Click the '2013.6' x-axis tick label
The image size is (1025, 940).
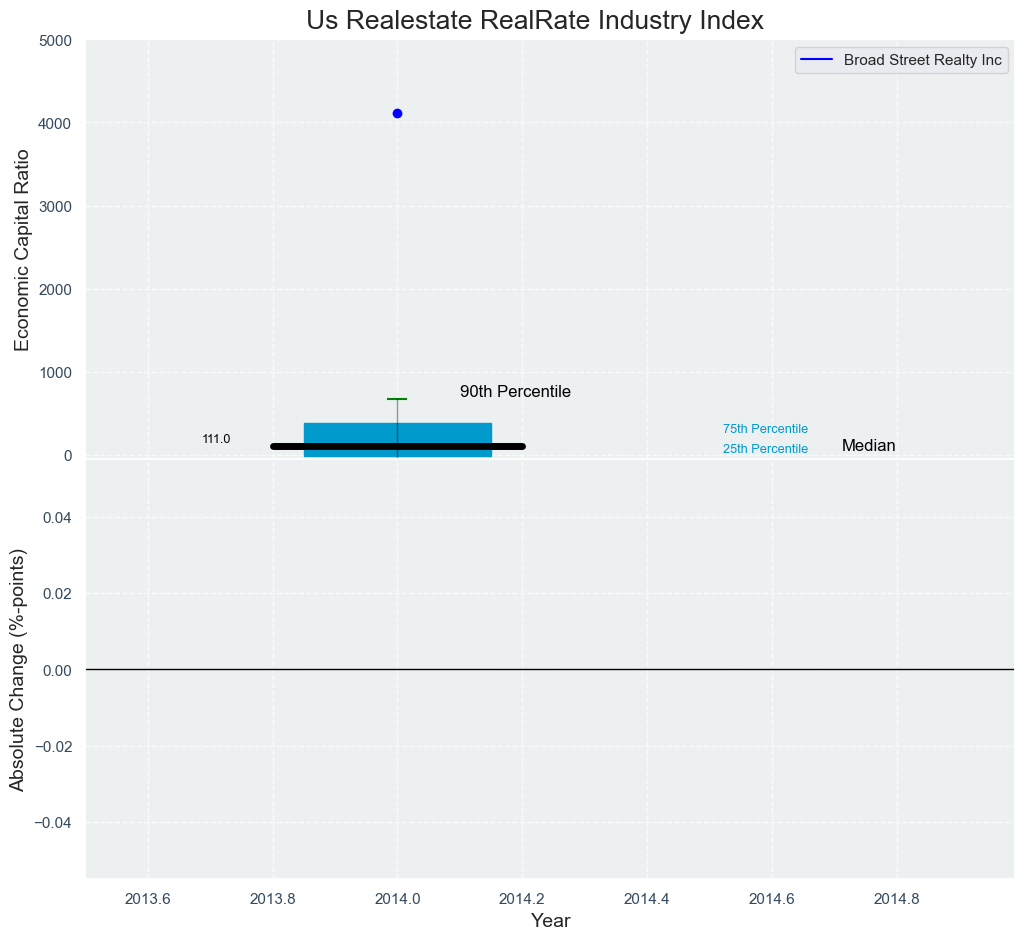(148, 898)
